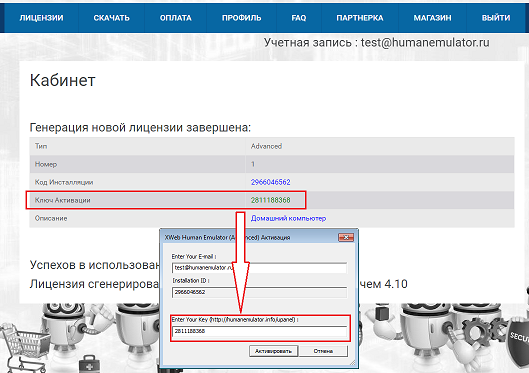Click the Ключ Активации label
Screen dimensions: 529x373
click(x=62, y=200)
